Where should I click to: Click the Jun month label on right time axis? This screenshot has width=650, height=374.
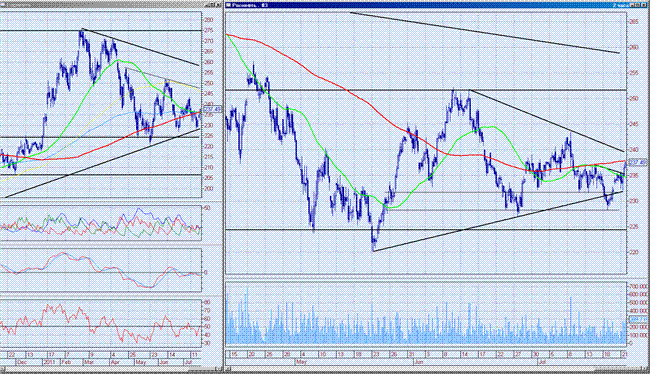coord(420,362)
